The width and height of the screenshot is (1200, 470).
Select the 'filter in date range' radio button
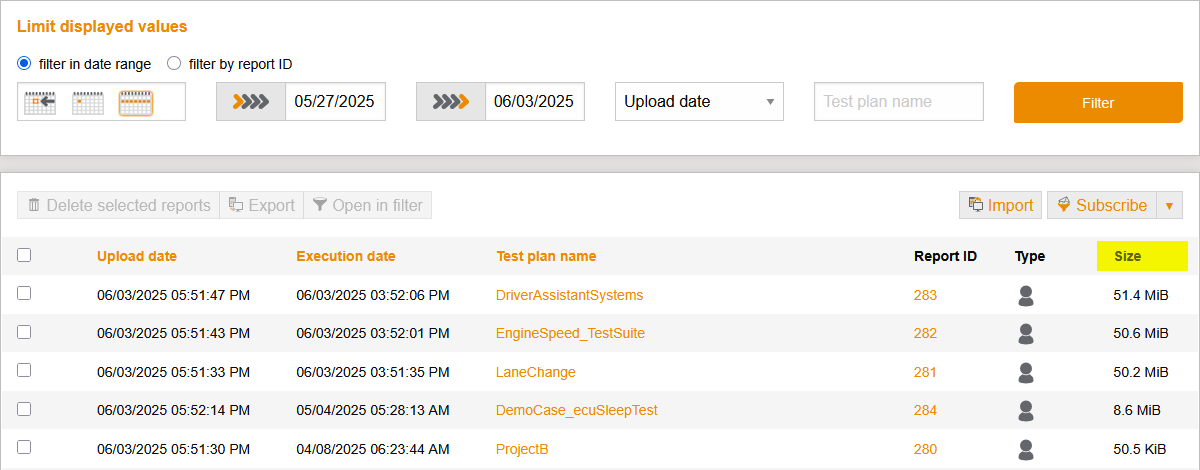point(25,63)
